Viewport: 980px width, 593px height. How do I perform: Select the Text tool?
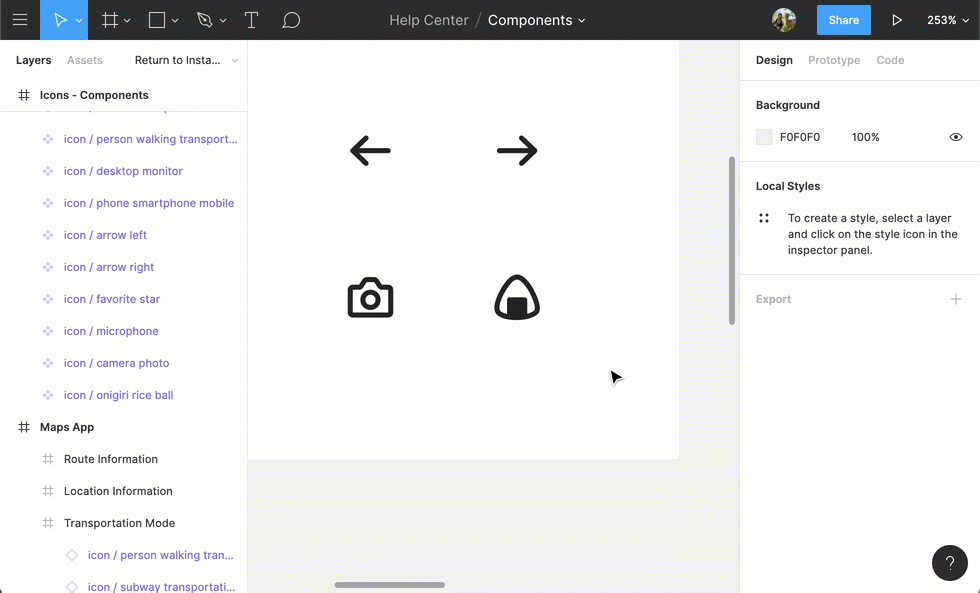pyautogui.click(x=251, y=20)
